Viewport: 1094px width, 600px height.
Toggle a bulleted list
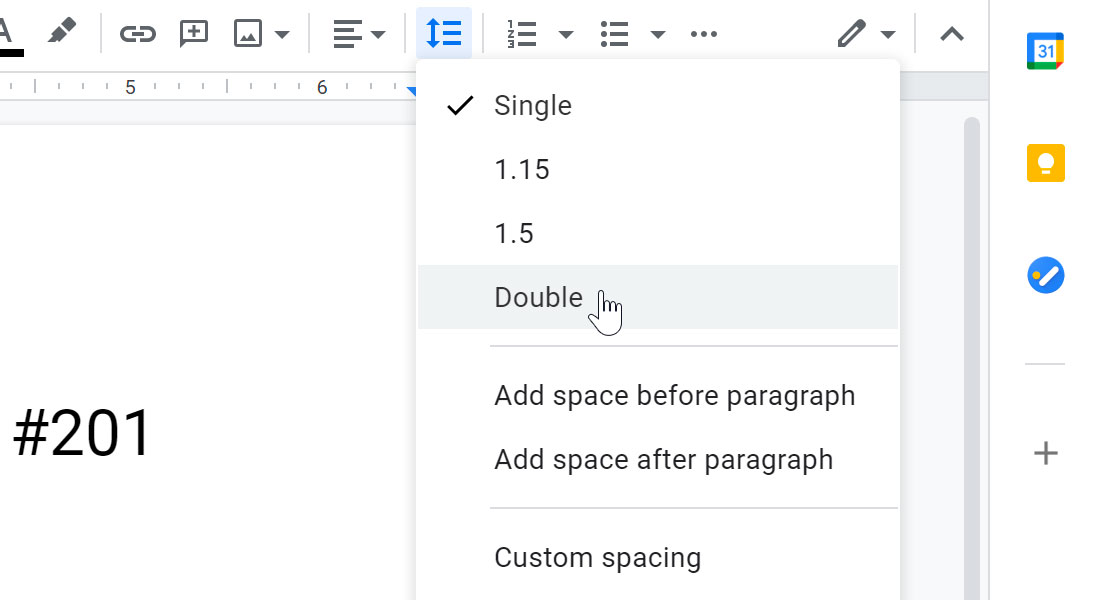614,33
